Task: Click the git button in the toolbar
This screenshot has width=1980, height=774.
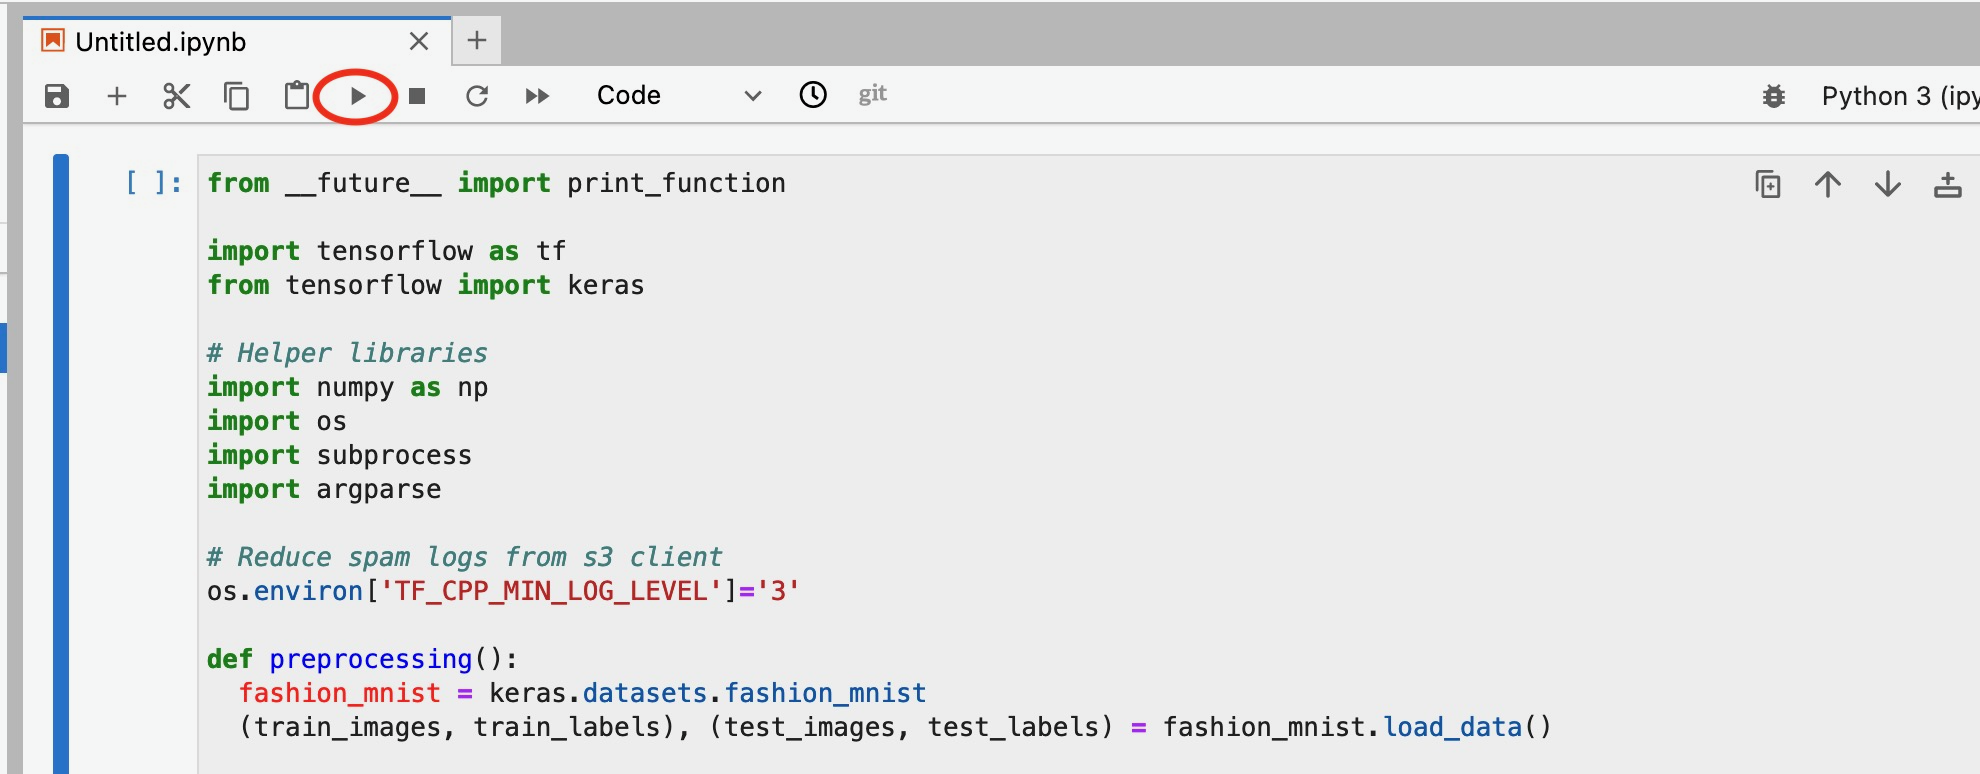Action: (872, 94)
